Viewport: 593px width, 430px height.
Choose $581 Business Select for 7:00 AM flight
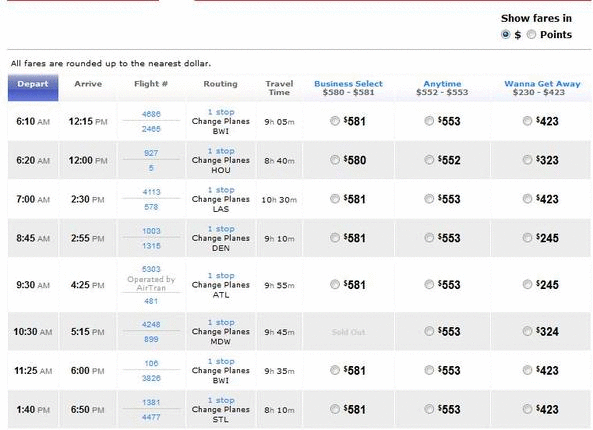(x=335, y=199)
